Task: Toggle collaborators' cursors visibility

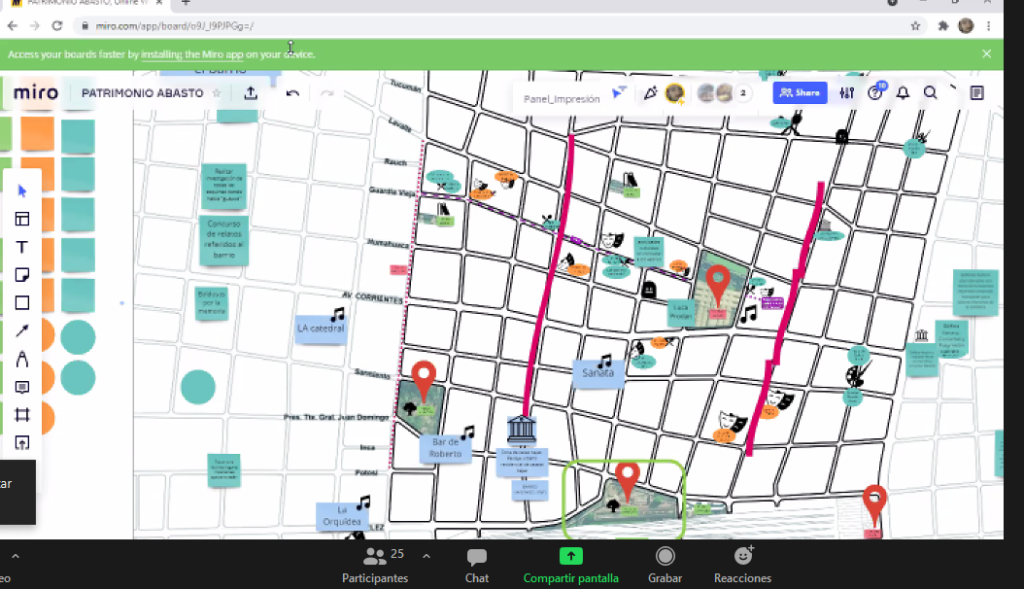Action: (618, 93)
